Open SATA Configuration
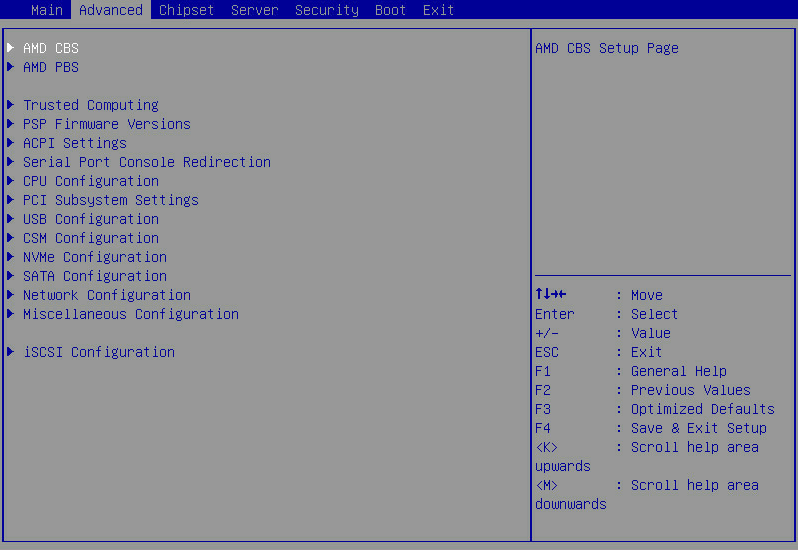This screenshot has height=550, width=798. (95, 276)
